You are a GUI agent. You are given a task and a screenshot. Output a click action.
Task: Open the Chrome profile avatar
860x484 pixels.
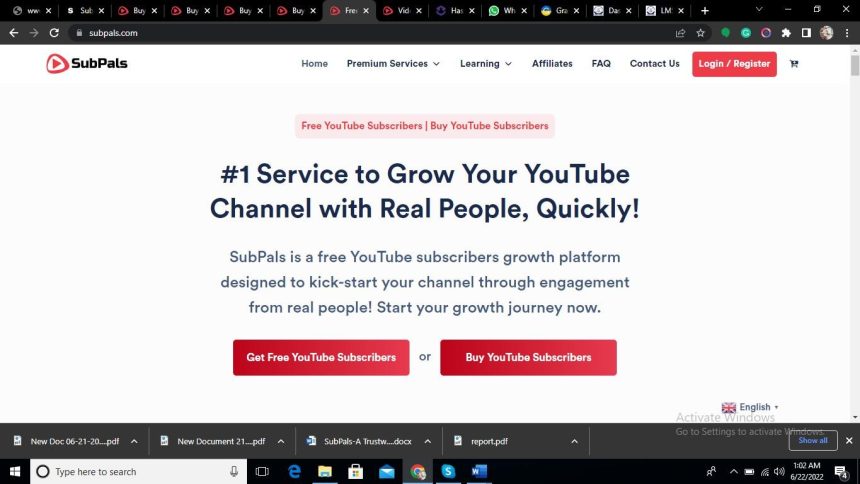point(827,33)
